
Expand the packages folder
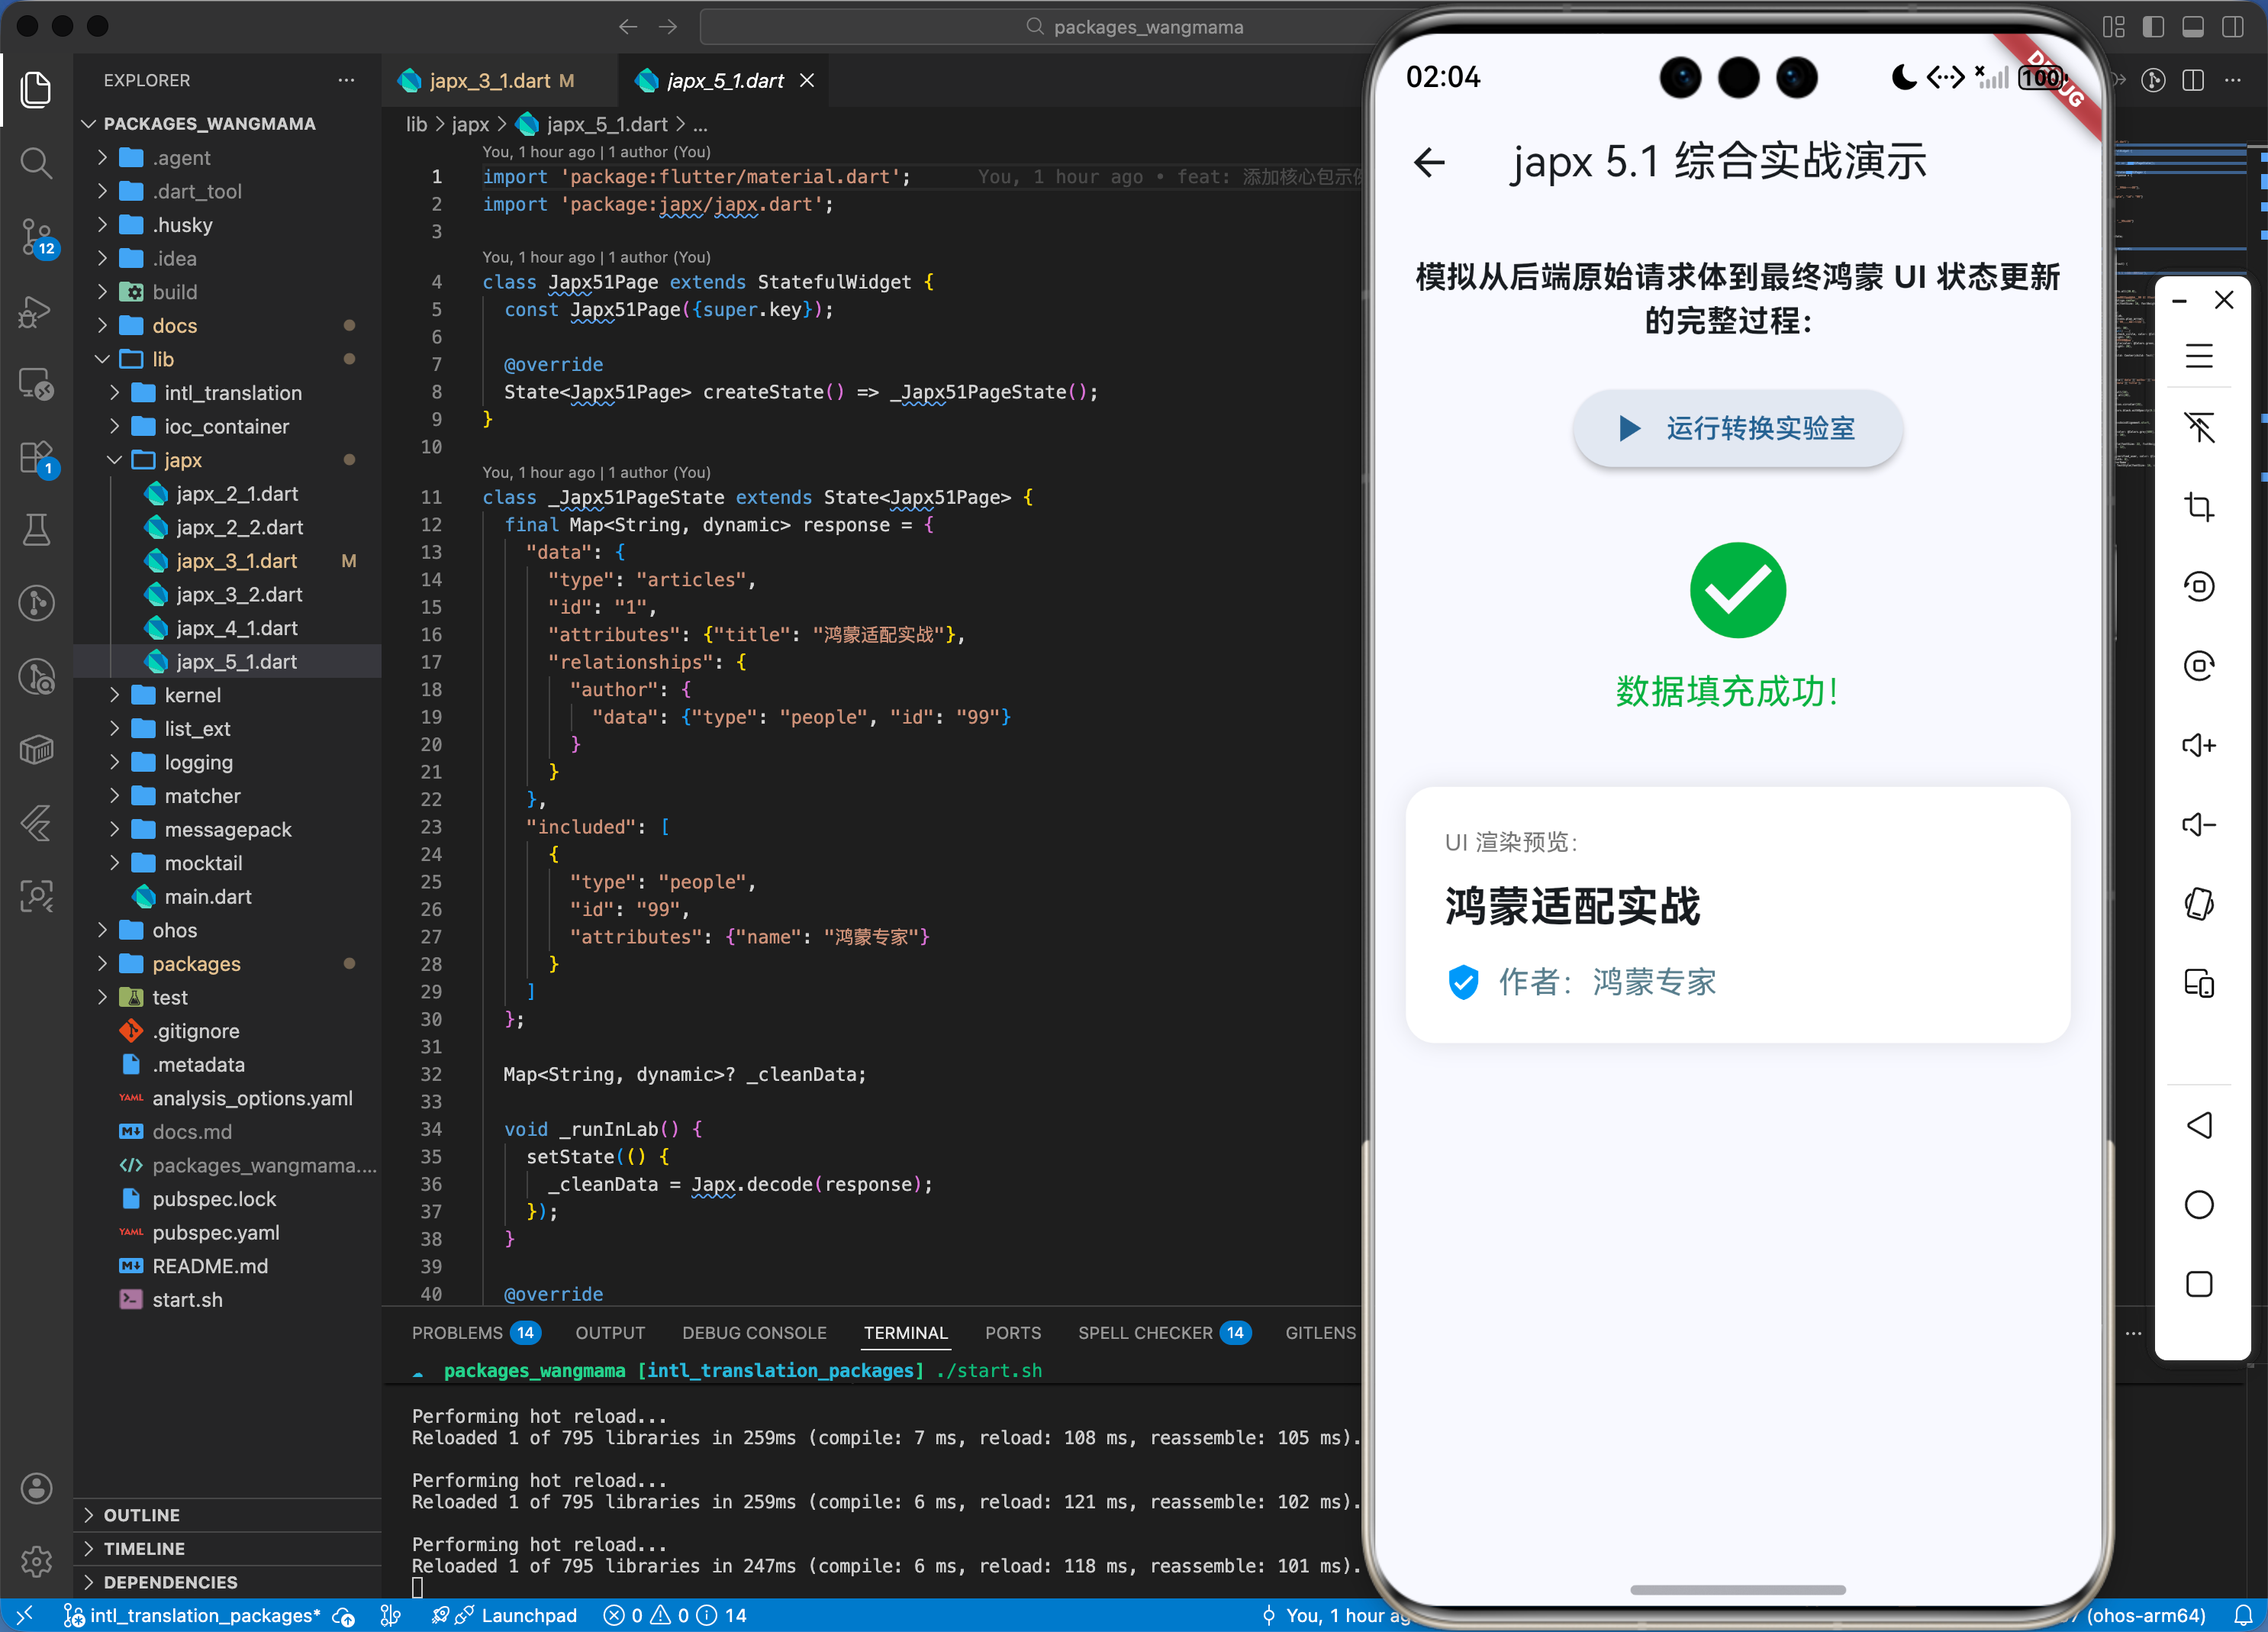(196, 964)
